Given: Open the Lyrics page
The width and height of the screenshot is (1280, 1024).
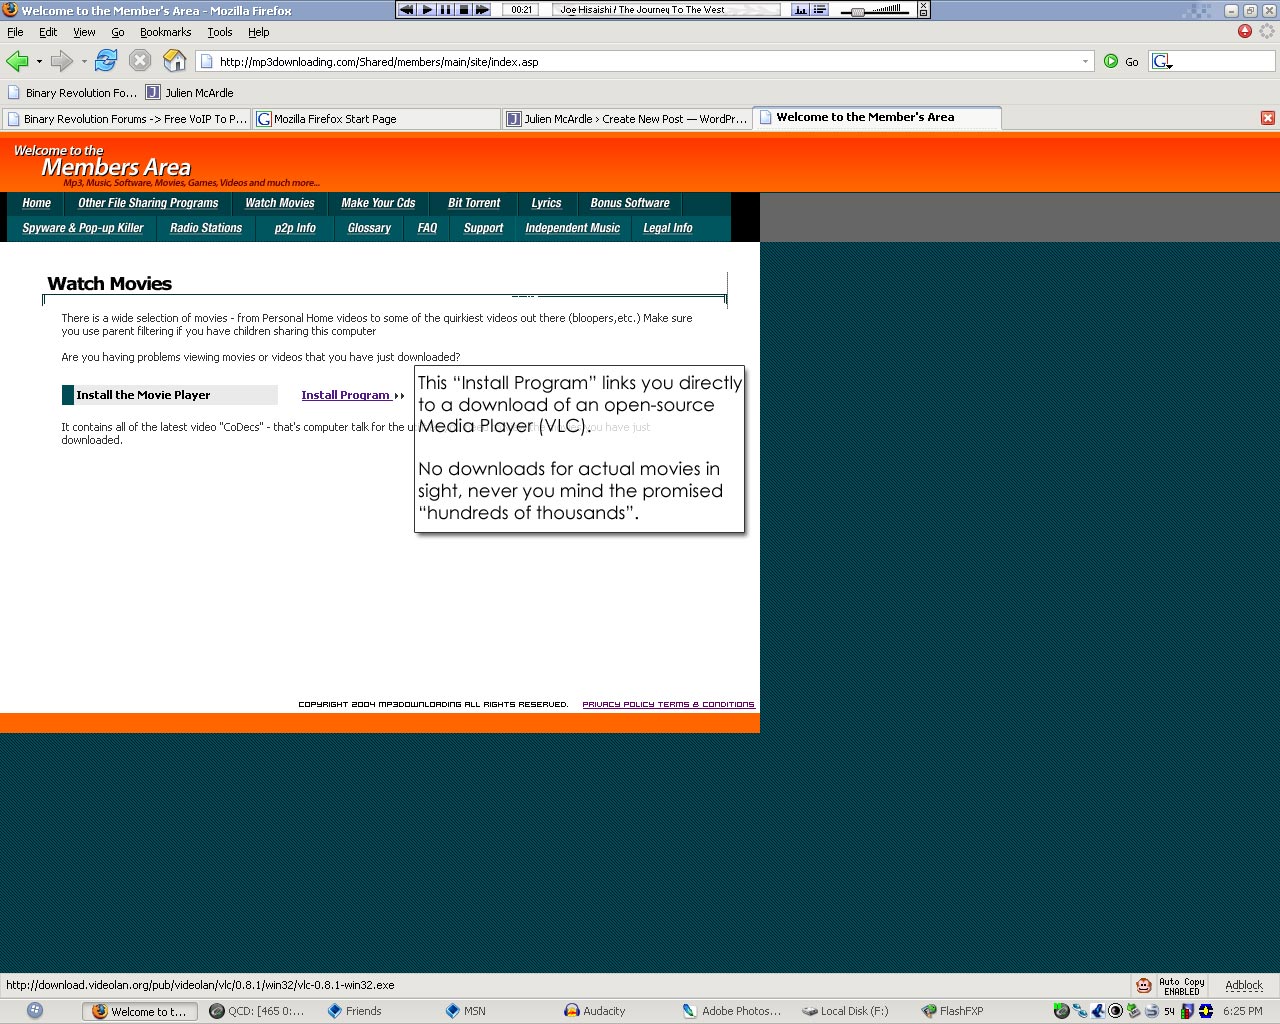Looking at the screenshot, I should click(x=546, y=203).
